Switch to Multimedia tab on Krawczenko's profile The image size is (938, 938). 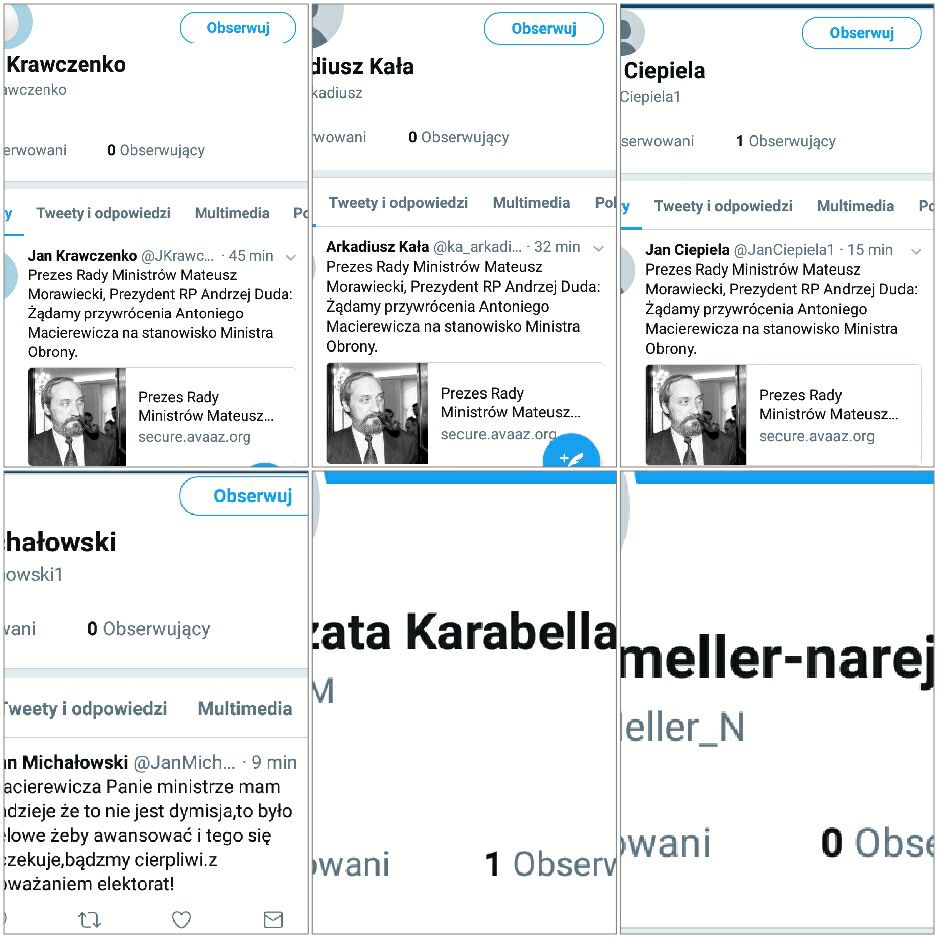click(x=232, y=213)
